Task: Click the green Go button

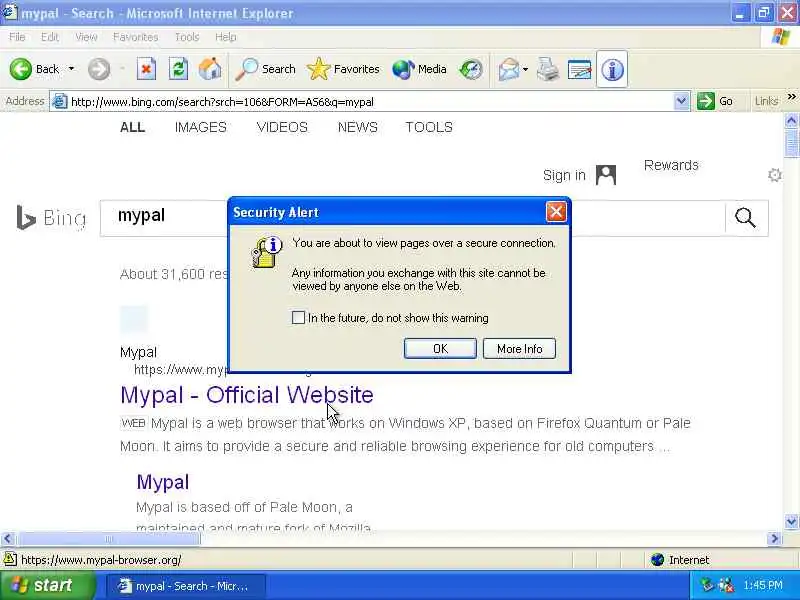Action: coord(715,102)
